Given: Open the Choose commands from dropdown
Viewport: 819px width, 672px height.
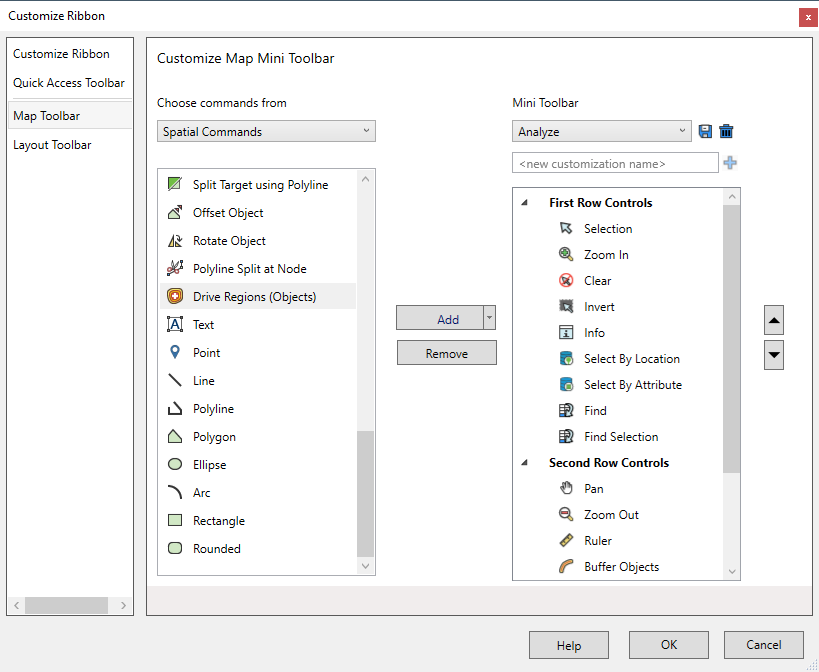Looking at the screenshot, I should coord(265,131).
